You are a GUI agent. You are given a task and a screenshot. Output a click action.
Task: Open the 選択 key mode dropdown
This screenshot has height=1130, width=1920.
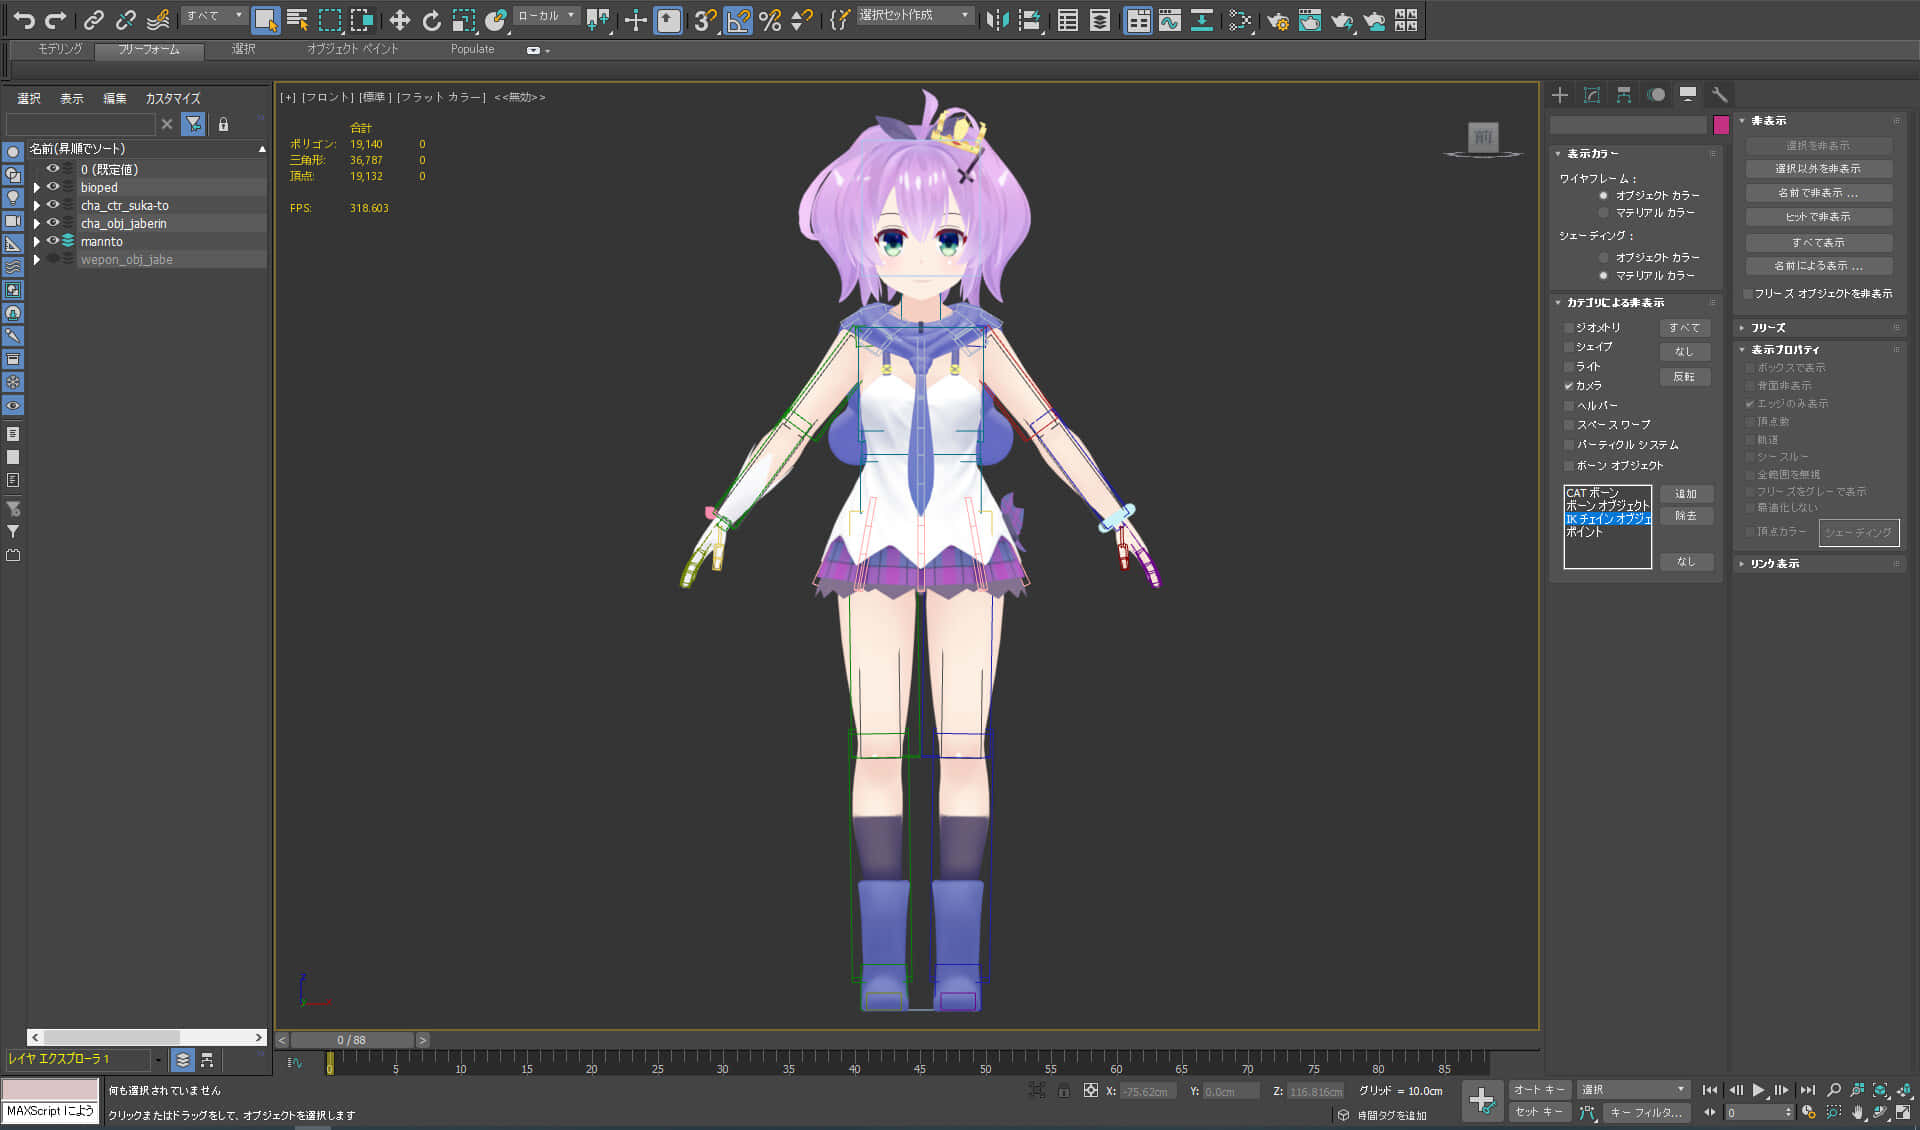(x=1633, y=1089)
